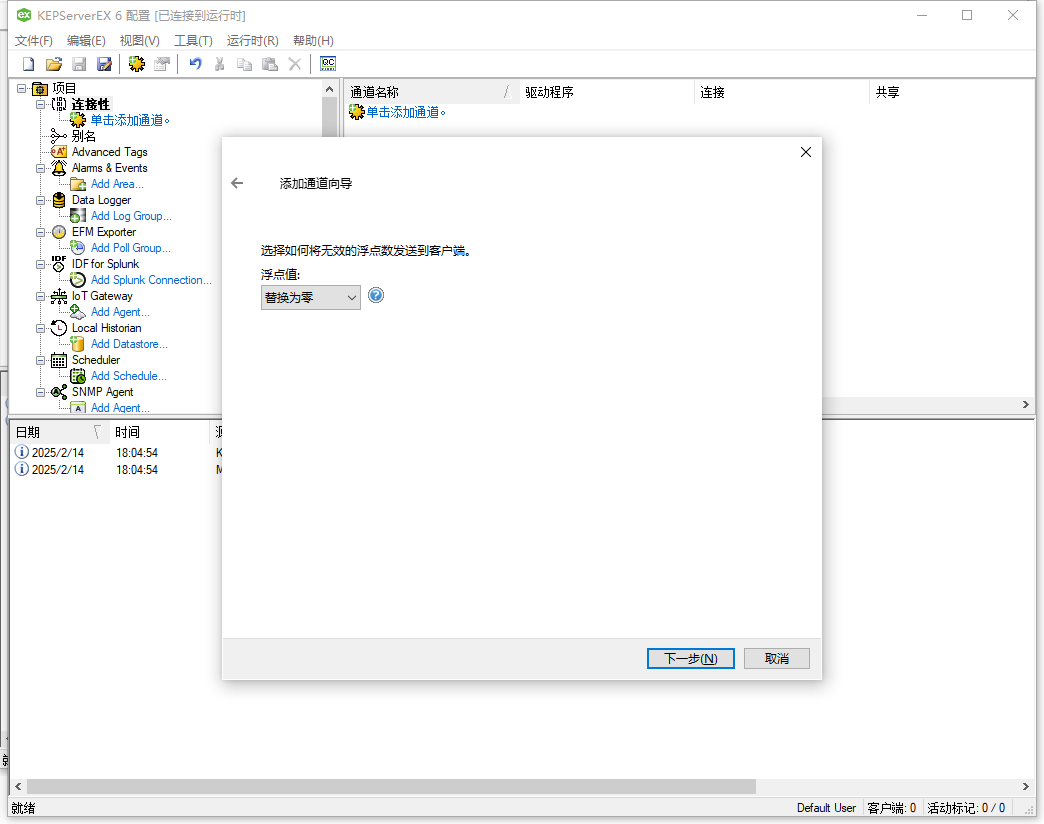This screenshot has width=1044, height=824.
Task: Click the Save As toolbar icon
Action: point(105,64)
